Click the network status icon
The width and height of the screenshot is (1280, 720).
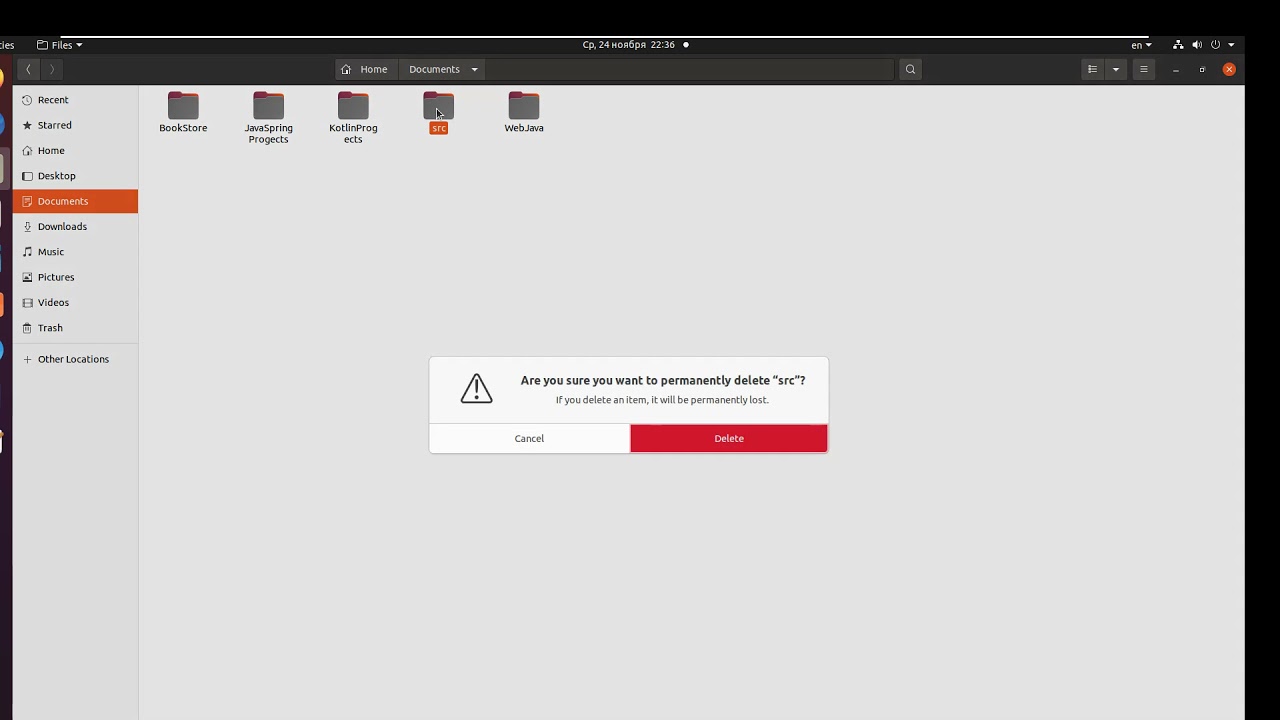1178,45
